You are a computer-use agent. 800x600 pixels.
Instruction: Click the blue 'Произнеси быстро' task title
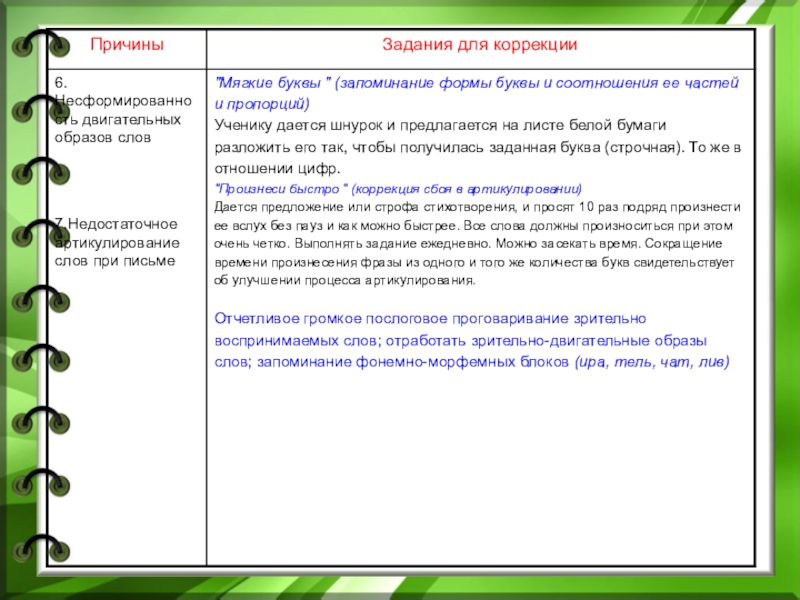[x=398, y=189]
